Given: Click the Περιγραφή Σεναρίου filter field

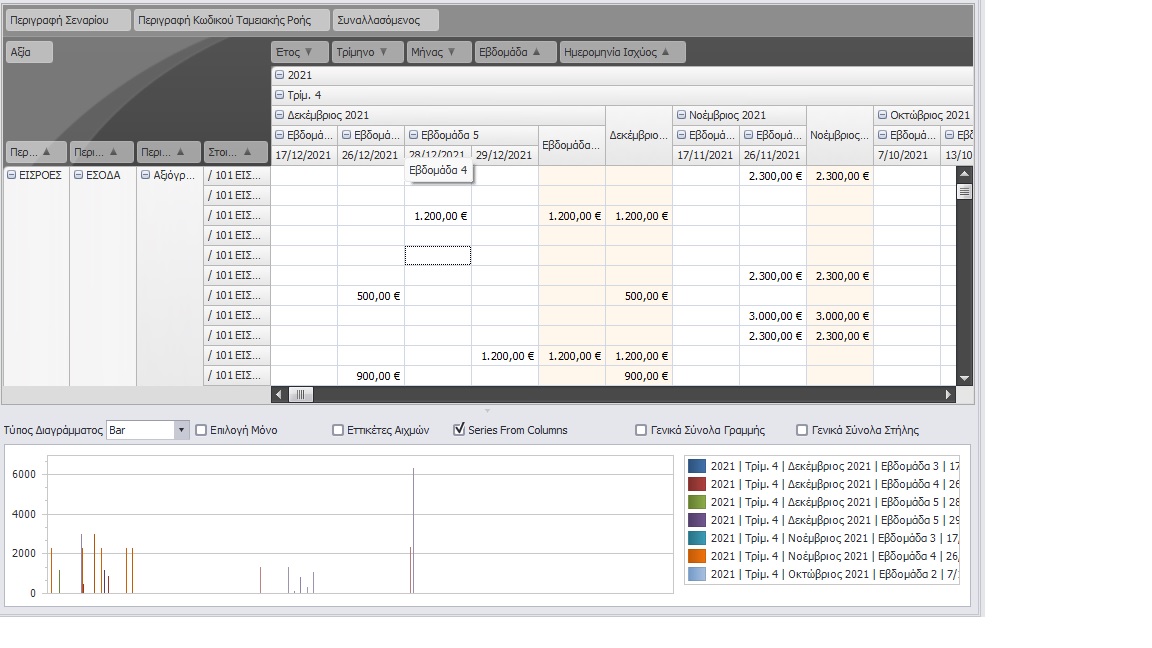Looking at the screenshot, I should 68,20.
